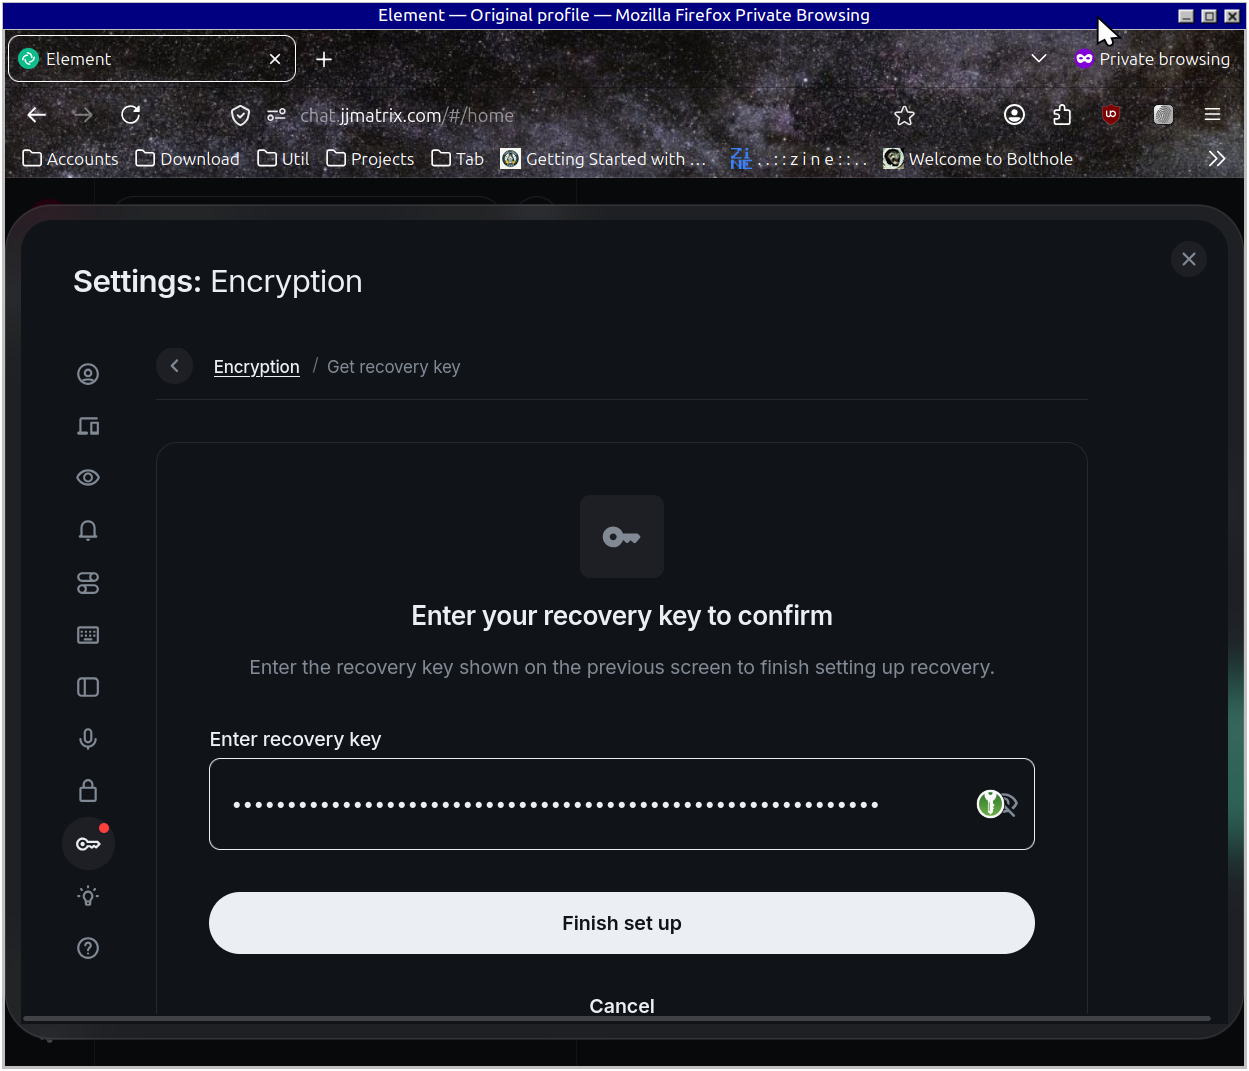This screenshot has height=1071, width=1249.
Task: Open Sidebar settings panel icon
Action: [88, 687]
